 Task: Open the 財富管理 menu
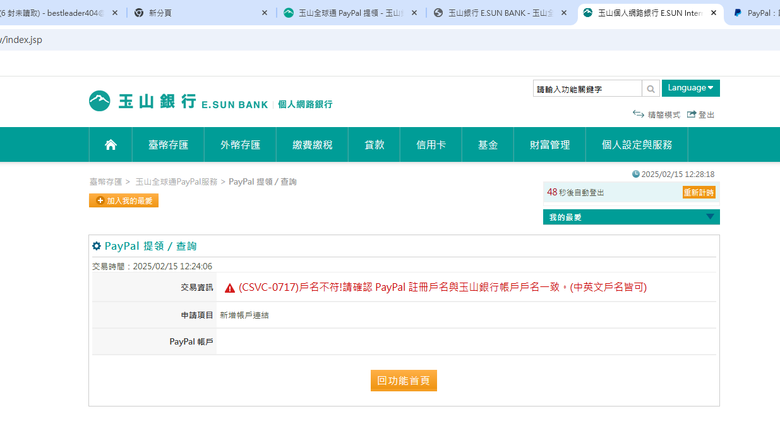(550, 145)
